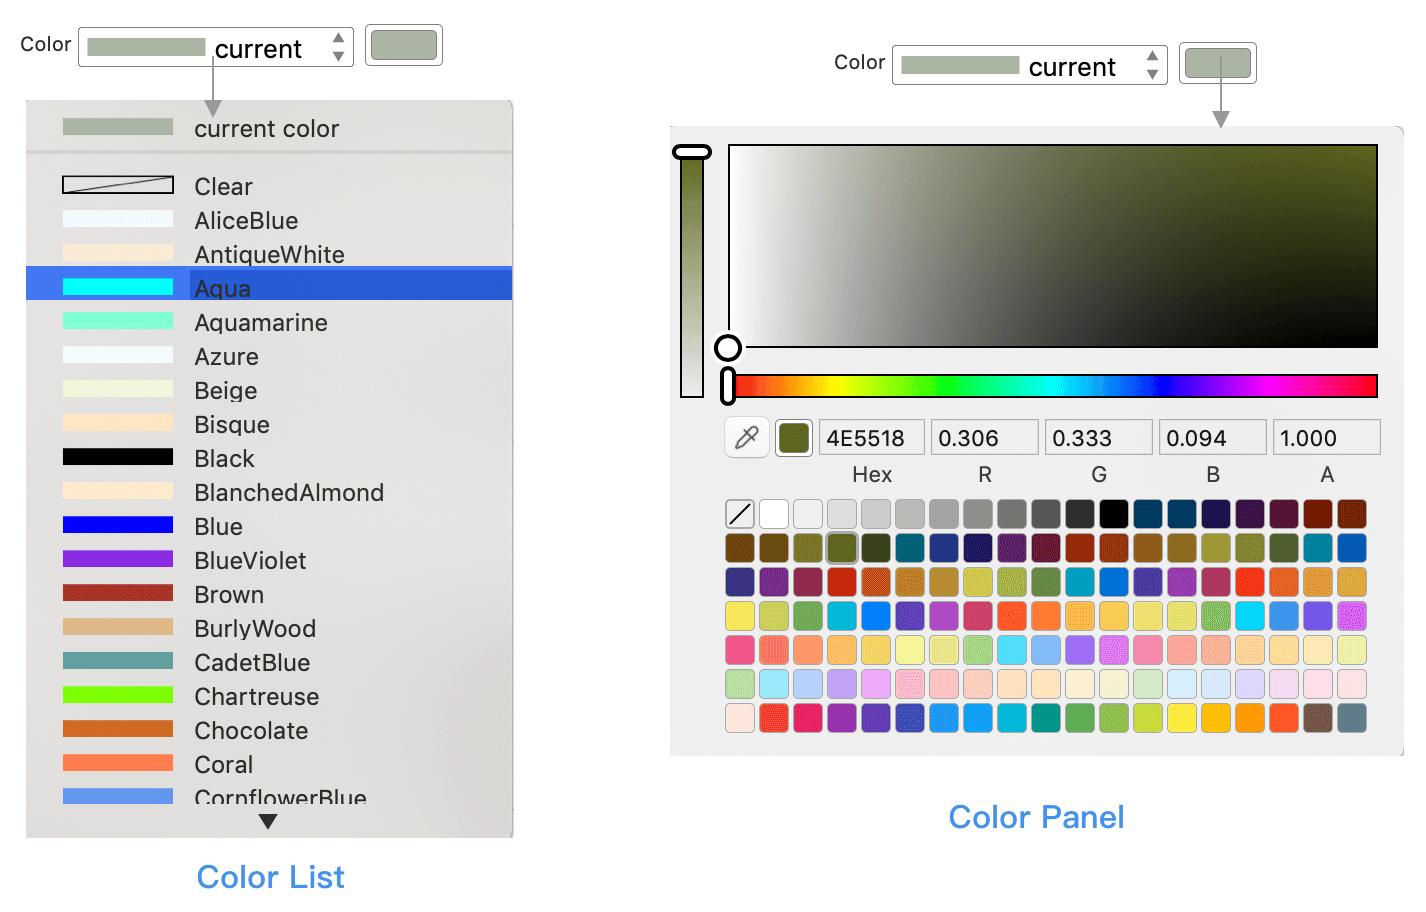Pick the selected olive palette swatch
Image resolution: width=1426 pixels, height=912 pixels.
842,548
